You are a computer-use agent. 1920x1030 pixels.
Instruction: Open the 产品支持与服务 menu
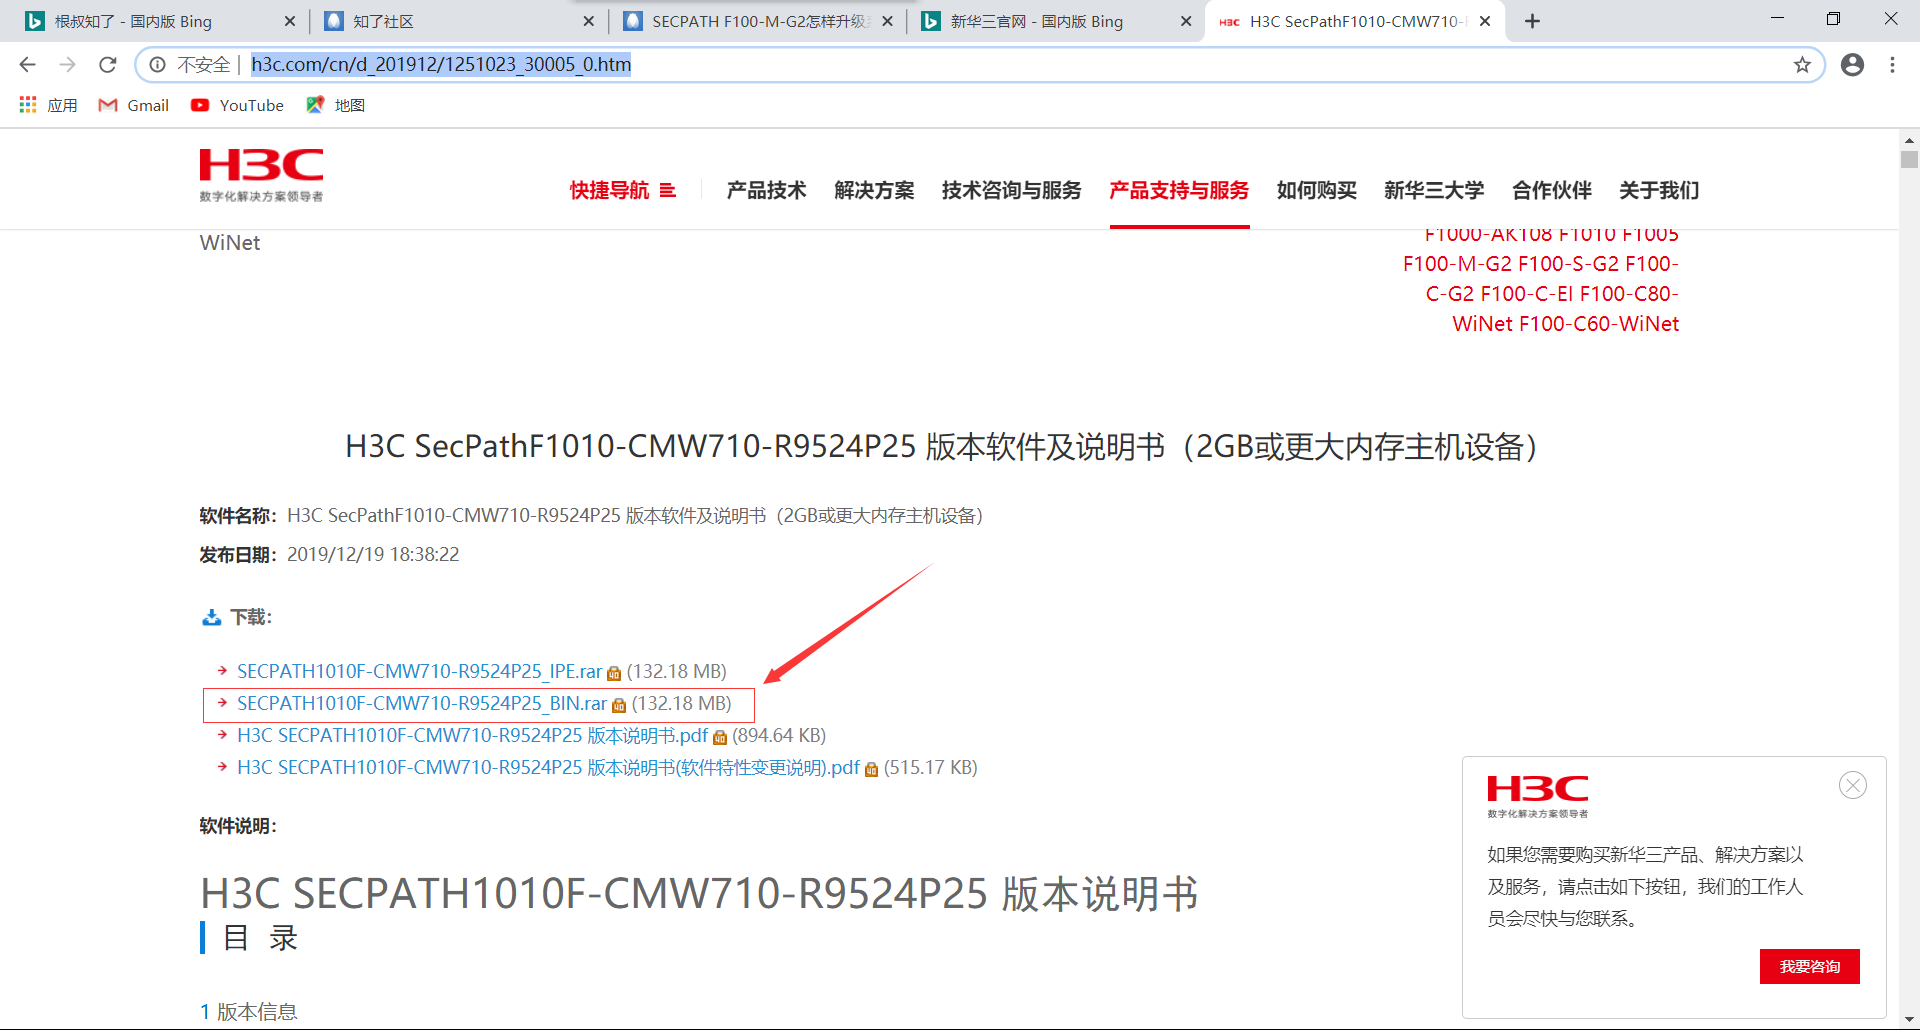[1179, 190]
